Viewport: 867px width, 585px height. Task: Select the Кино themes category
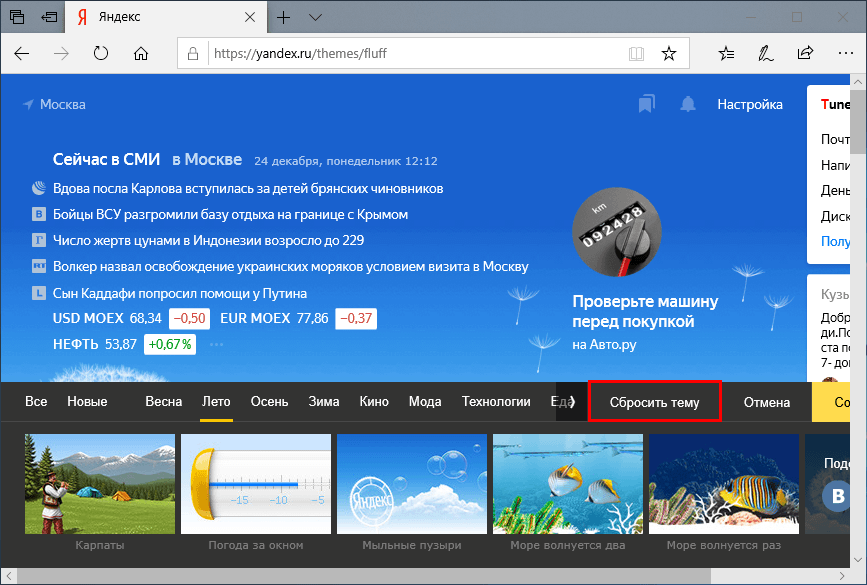(374, 401)
